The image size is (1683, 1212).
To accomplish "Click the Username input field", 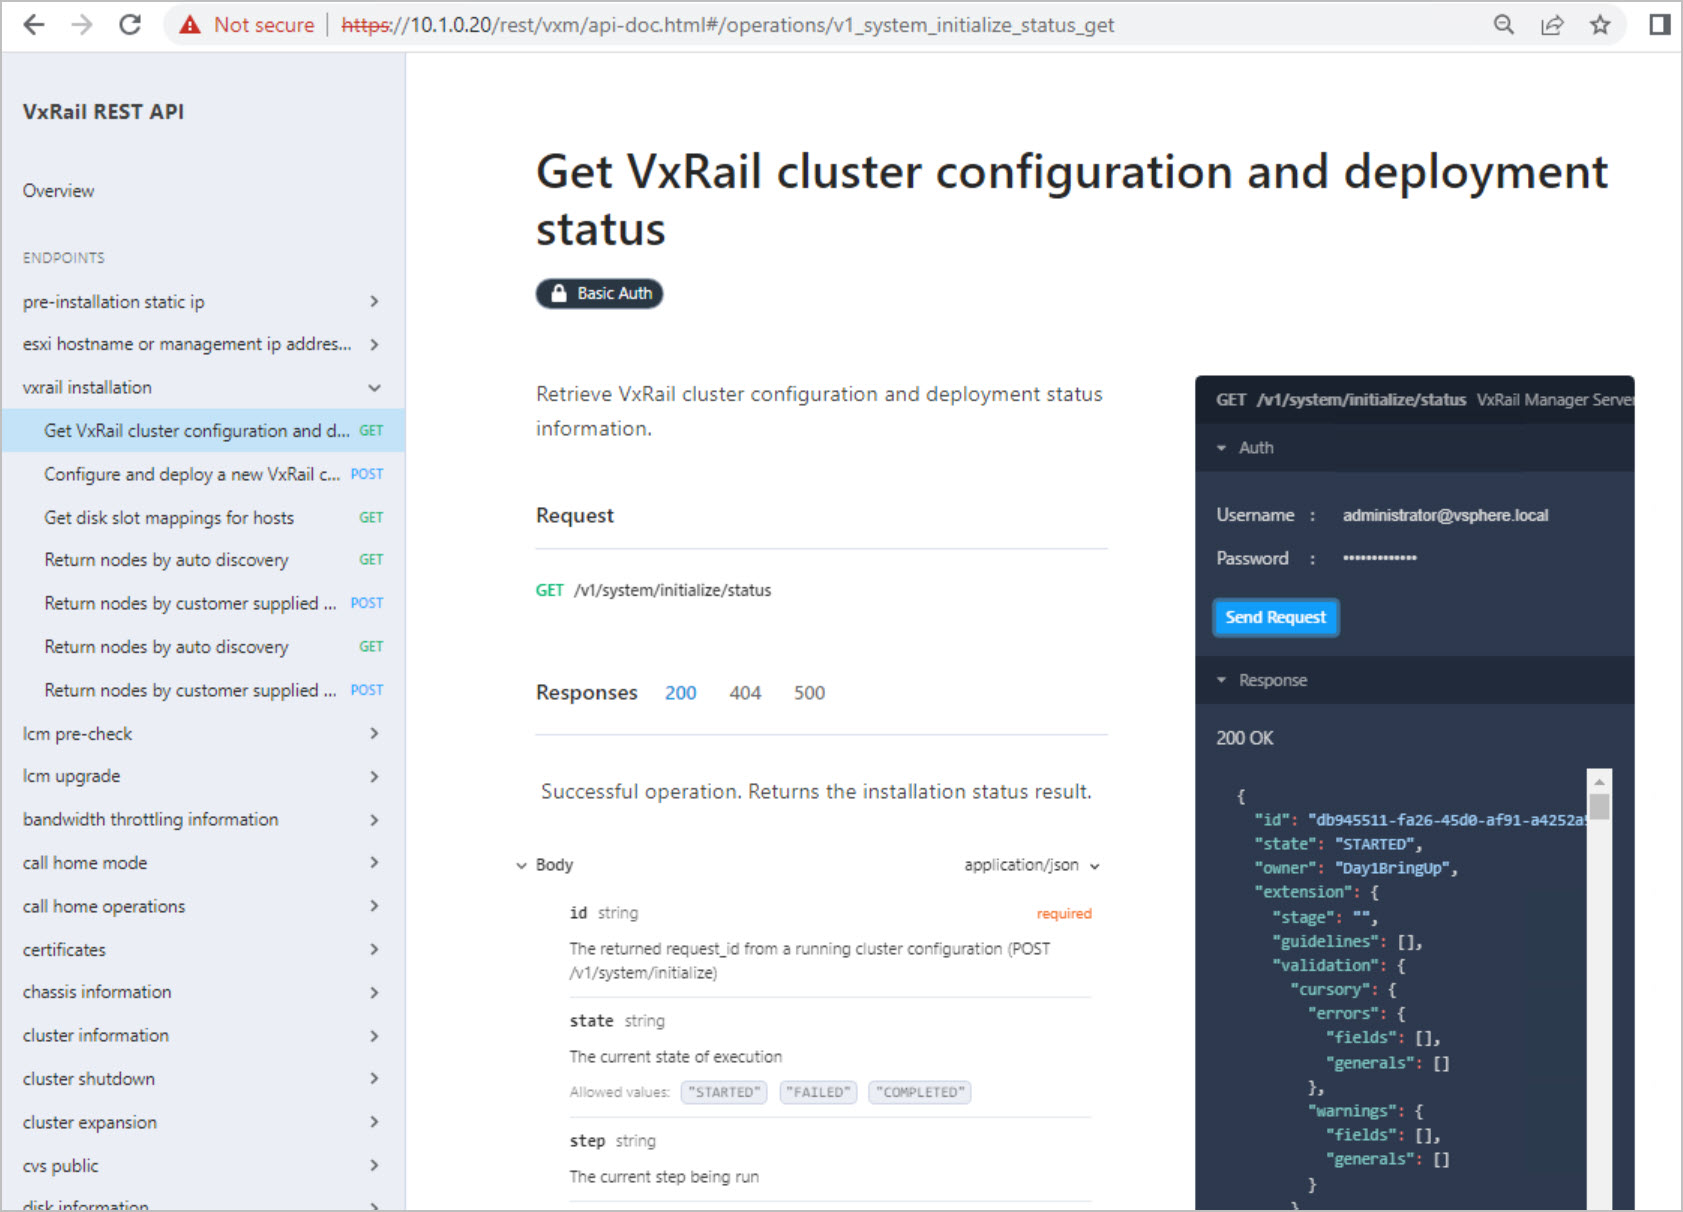I will pyautogui.click(x=1445, y=515).
